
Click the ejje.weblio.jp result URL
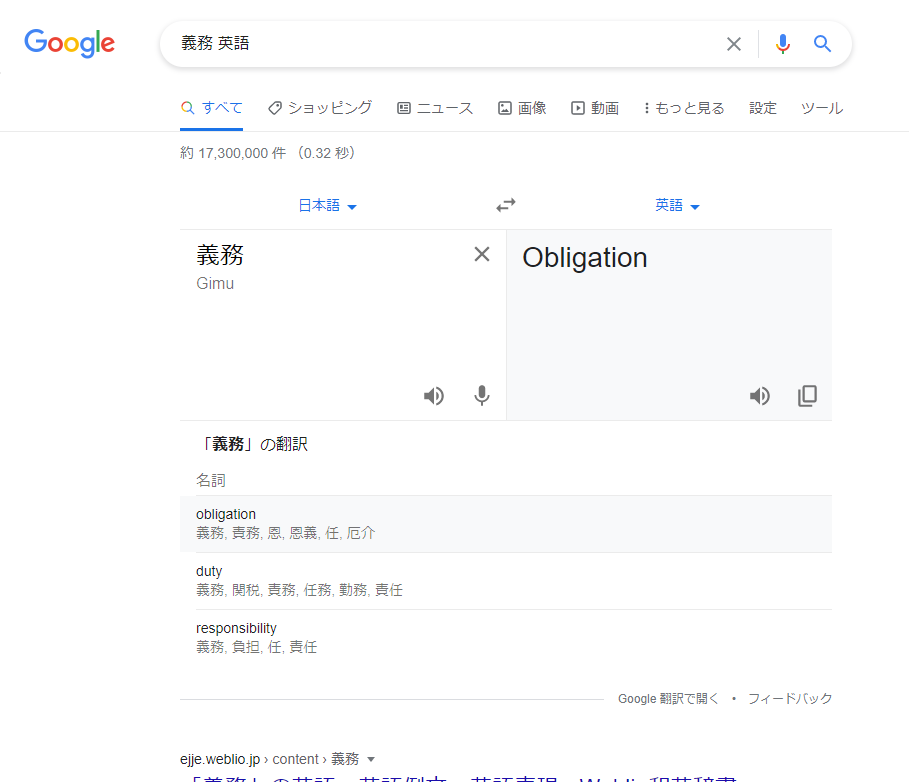click(270, 759)
